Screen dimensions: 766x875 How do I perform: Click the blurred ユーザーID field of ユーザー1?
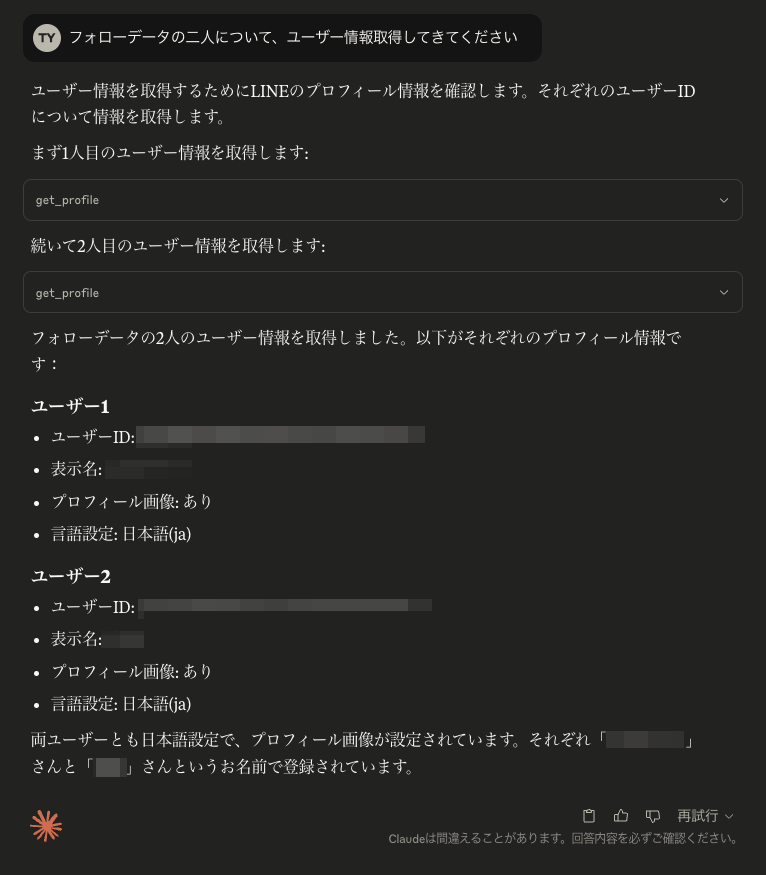click(283, 435)
